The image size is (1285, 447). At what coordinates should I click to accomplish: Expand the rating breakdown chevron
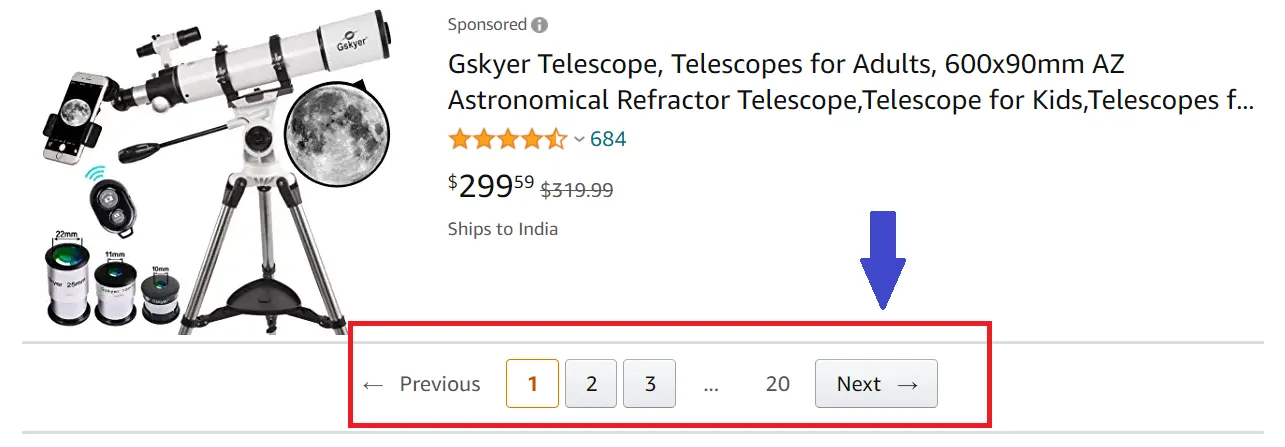click(579, 140)
